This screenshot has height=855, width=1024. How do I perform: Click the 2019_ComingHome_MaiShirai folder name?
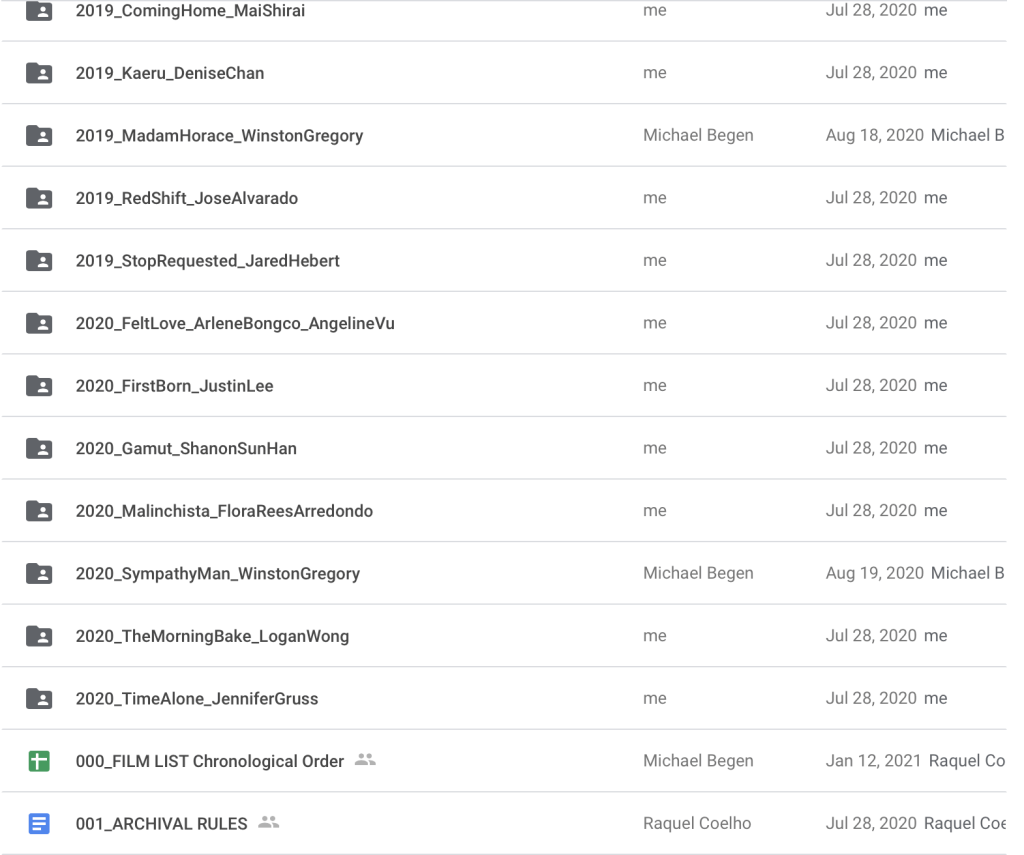(190, 11)
